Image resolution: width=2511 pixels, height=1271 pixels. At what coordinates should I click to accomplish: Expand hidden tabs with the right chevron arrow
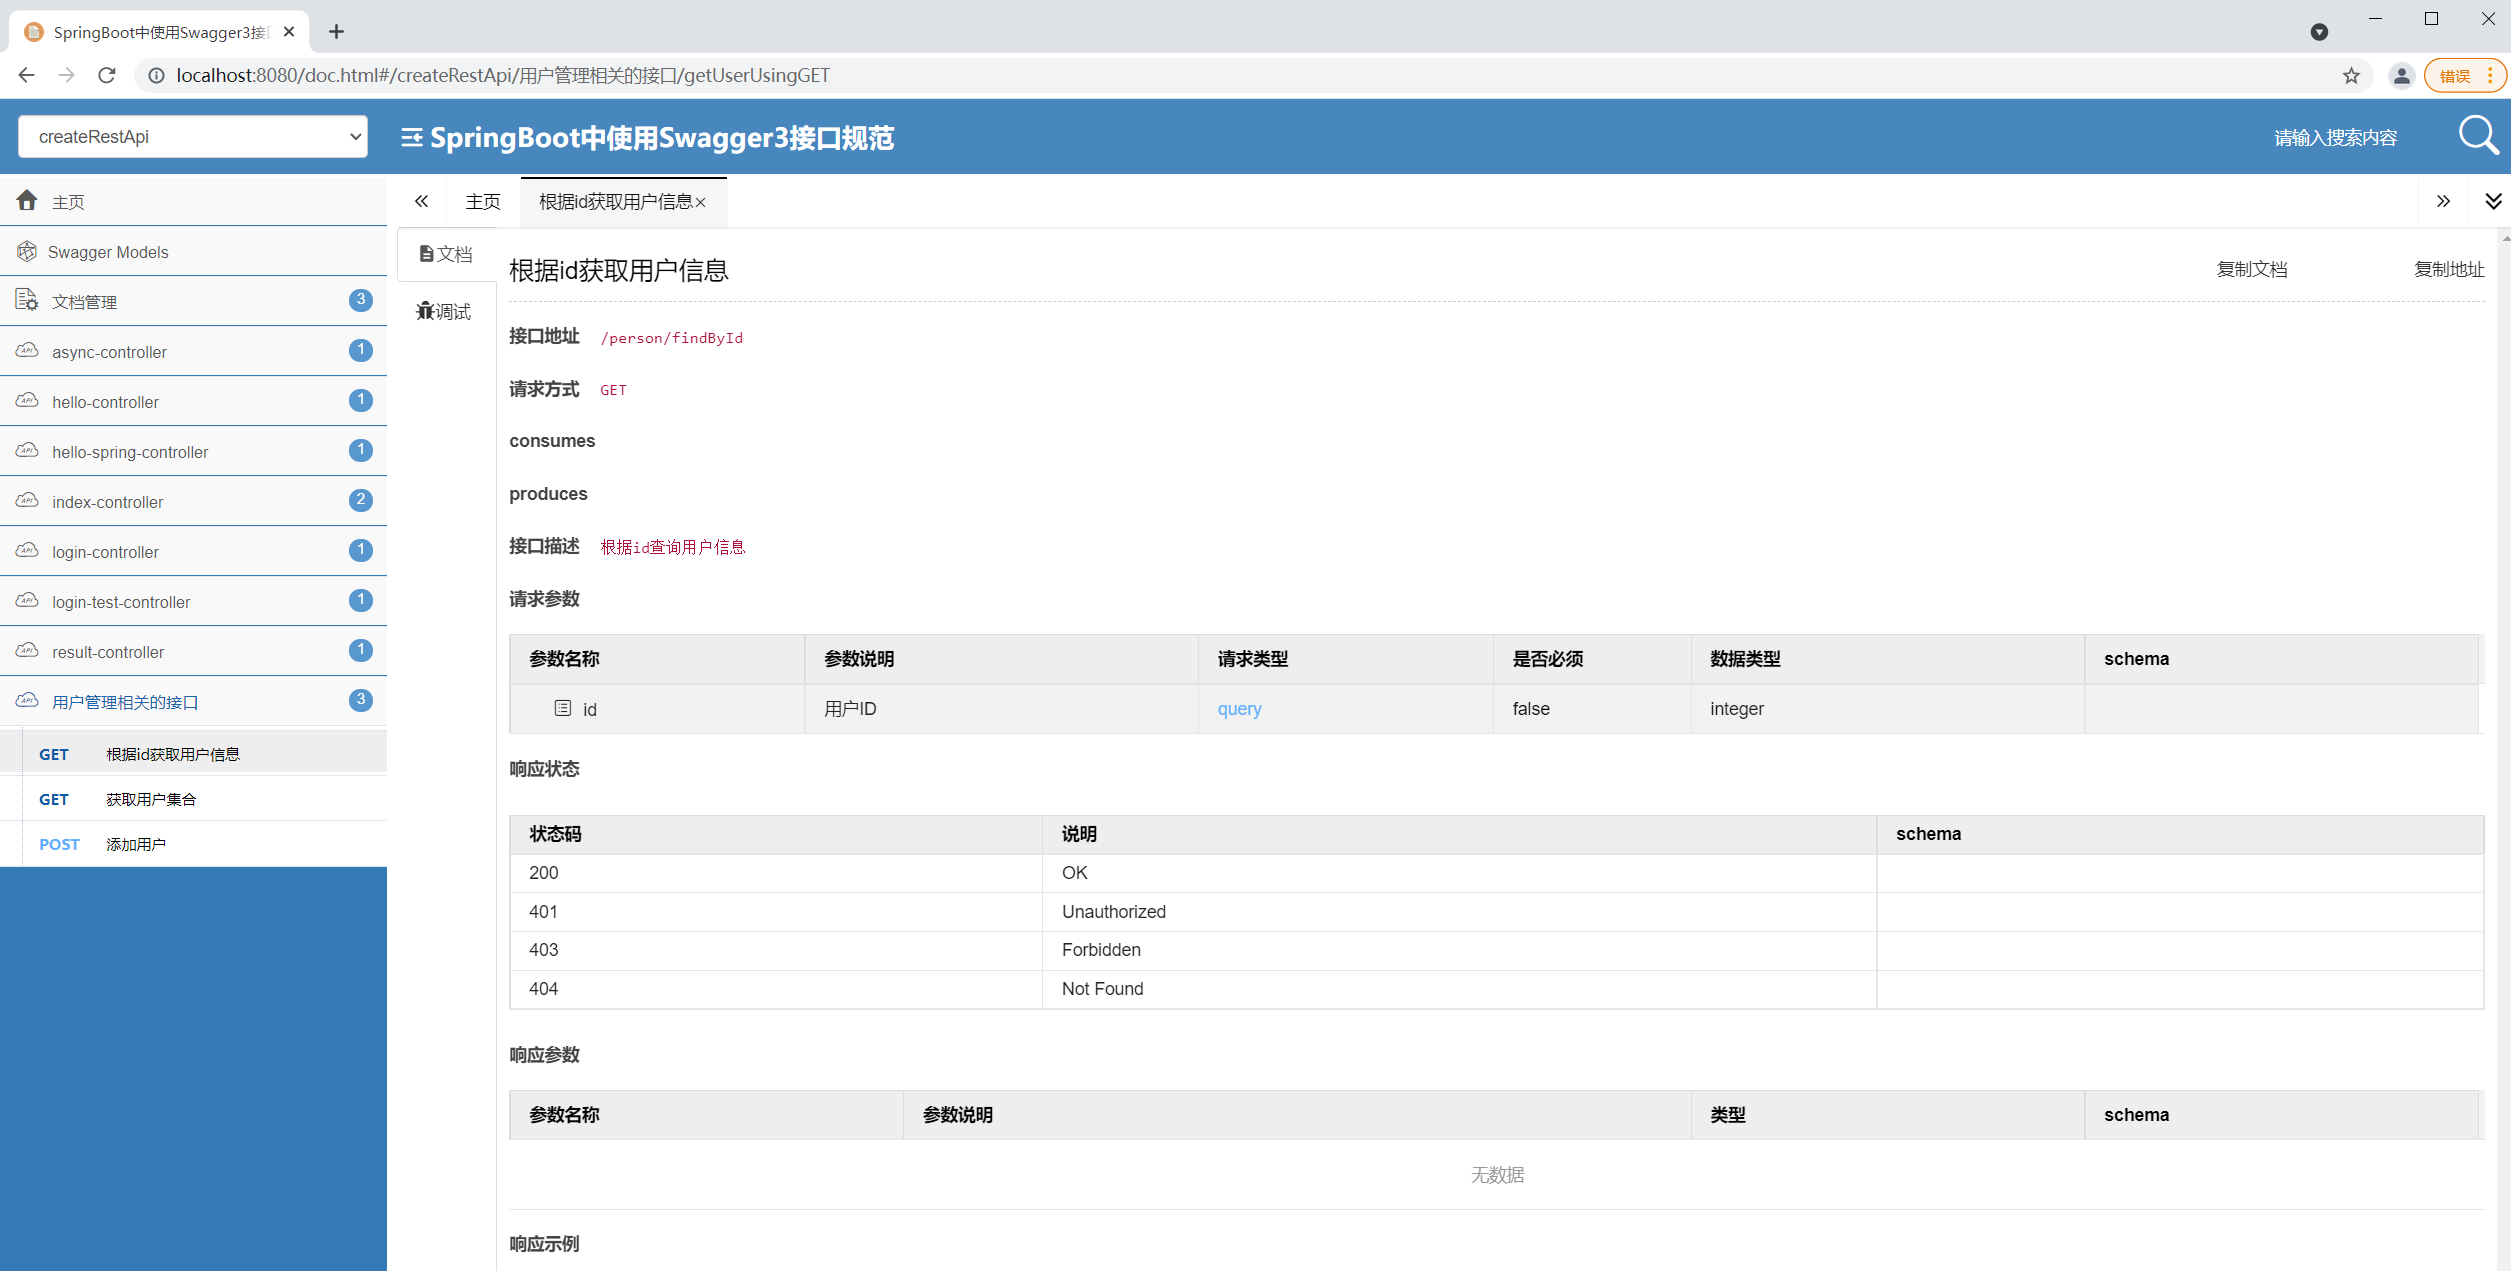point(2444,200)
